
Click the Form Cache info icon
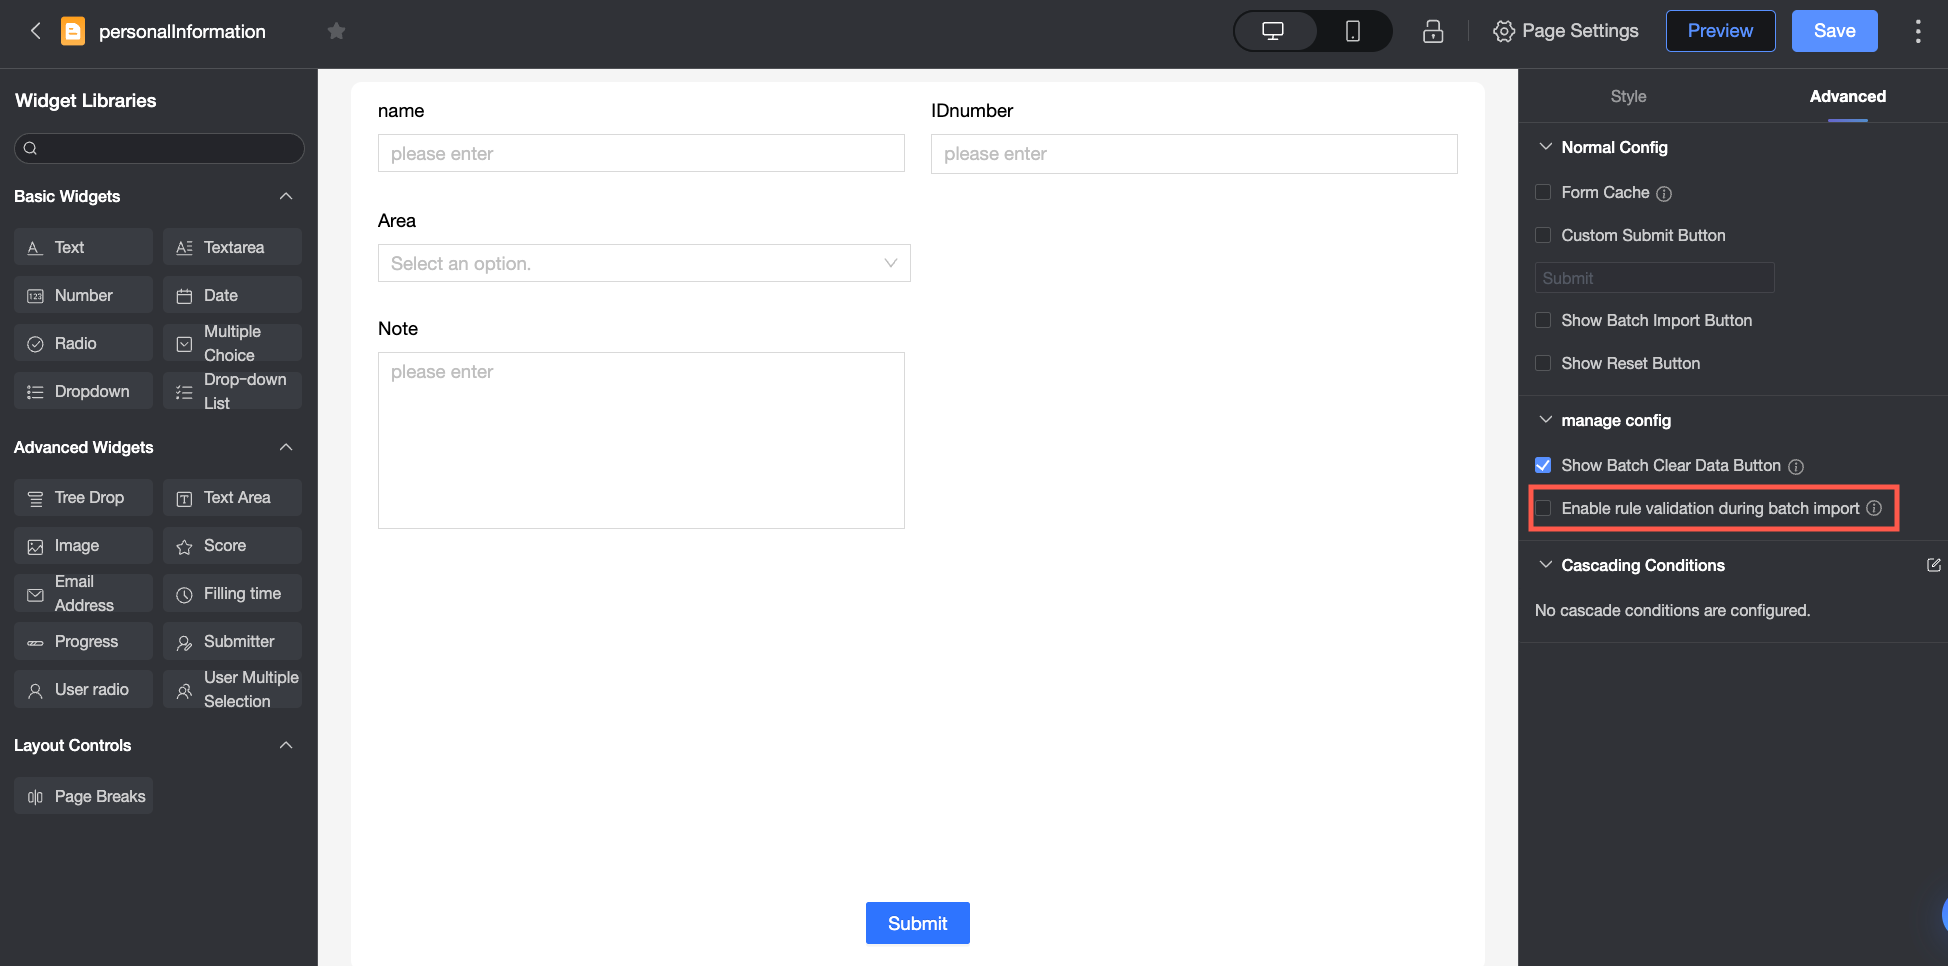click(x=1664, y=194)
